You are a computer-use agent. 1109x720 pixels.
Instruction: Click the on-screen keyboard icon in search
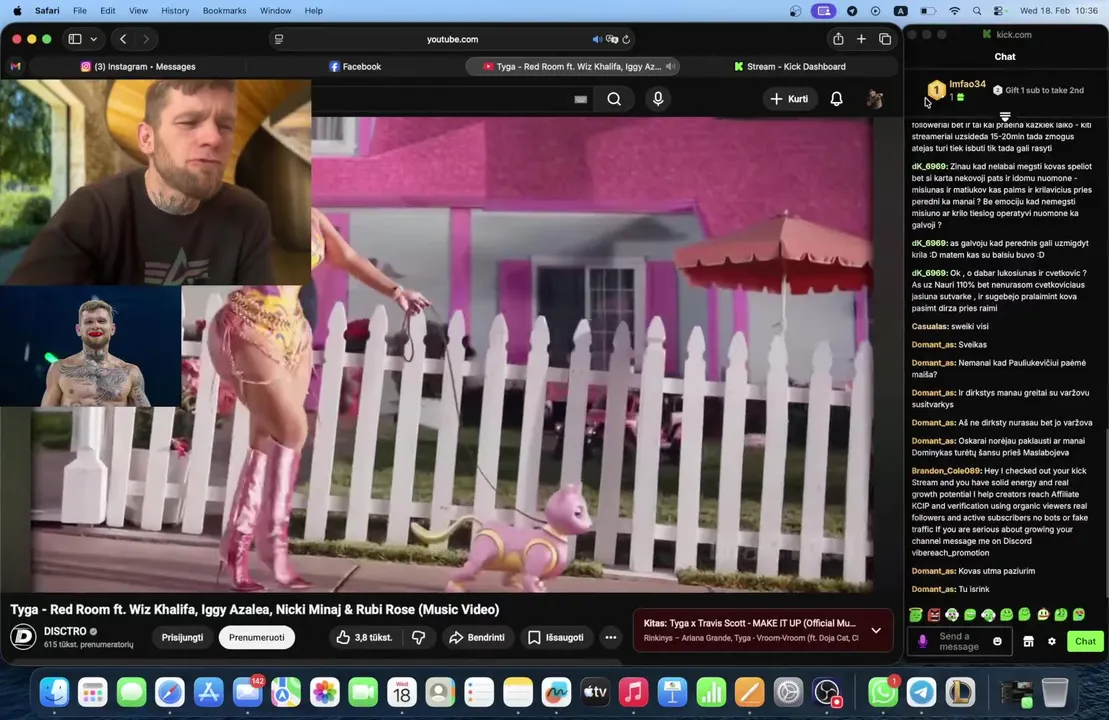tap(581, 99)
